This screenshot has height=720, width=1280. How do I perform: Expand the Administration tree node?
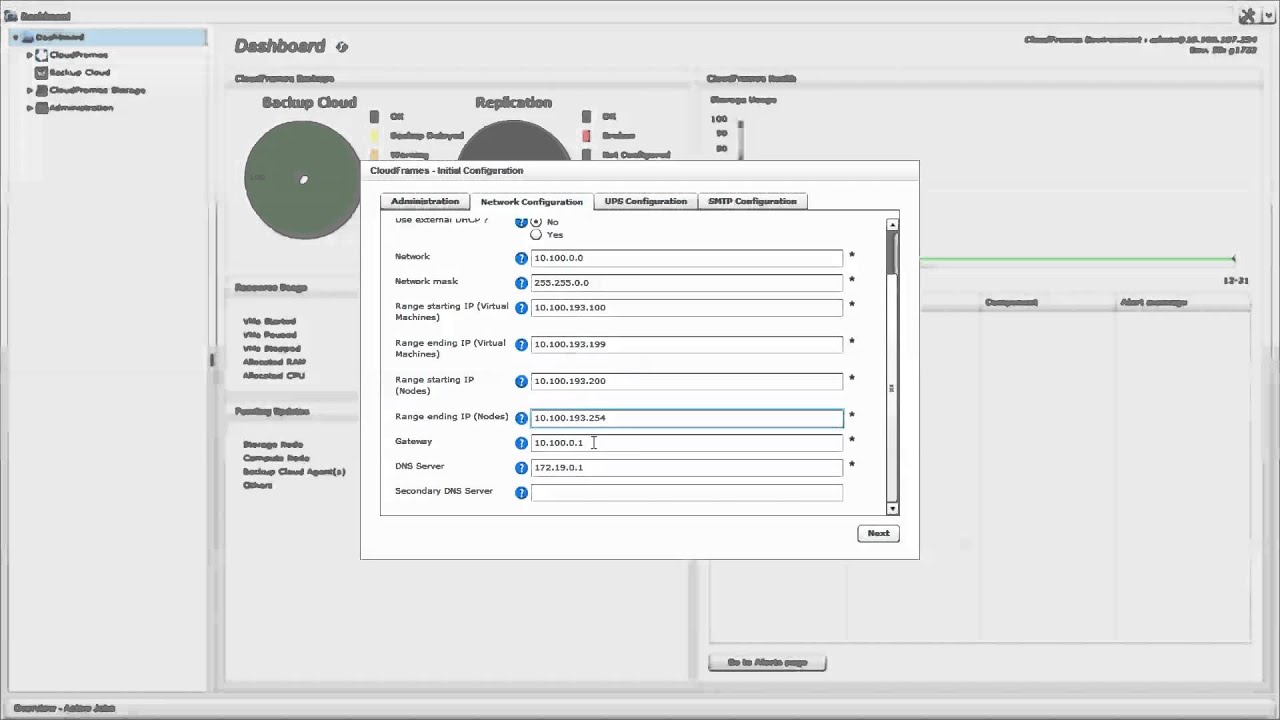click(29, 108)
